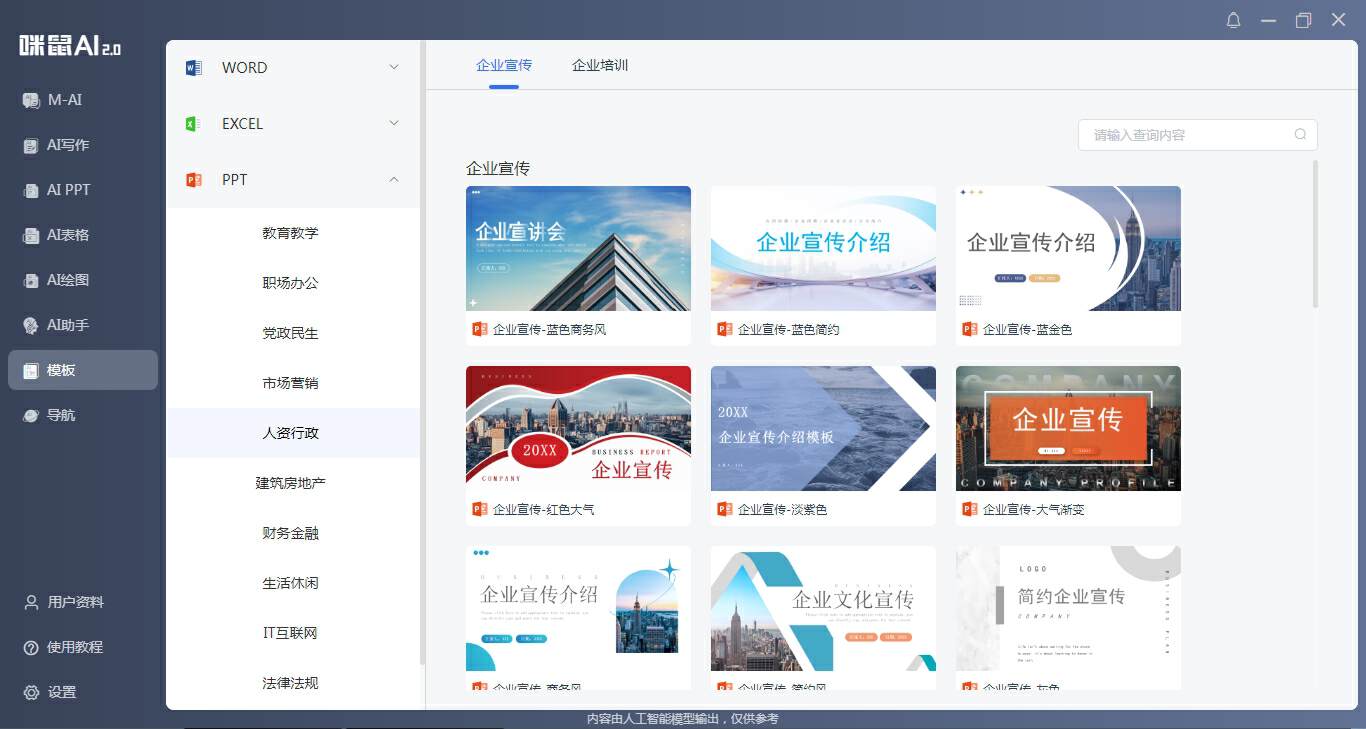1366x729 pixels.
Task: Open AI PPT from the sidebar
Action: (x=31, y=190)
